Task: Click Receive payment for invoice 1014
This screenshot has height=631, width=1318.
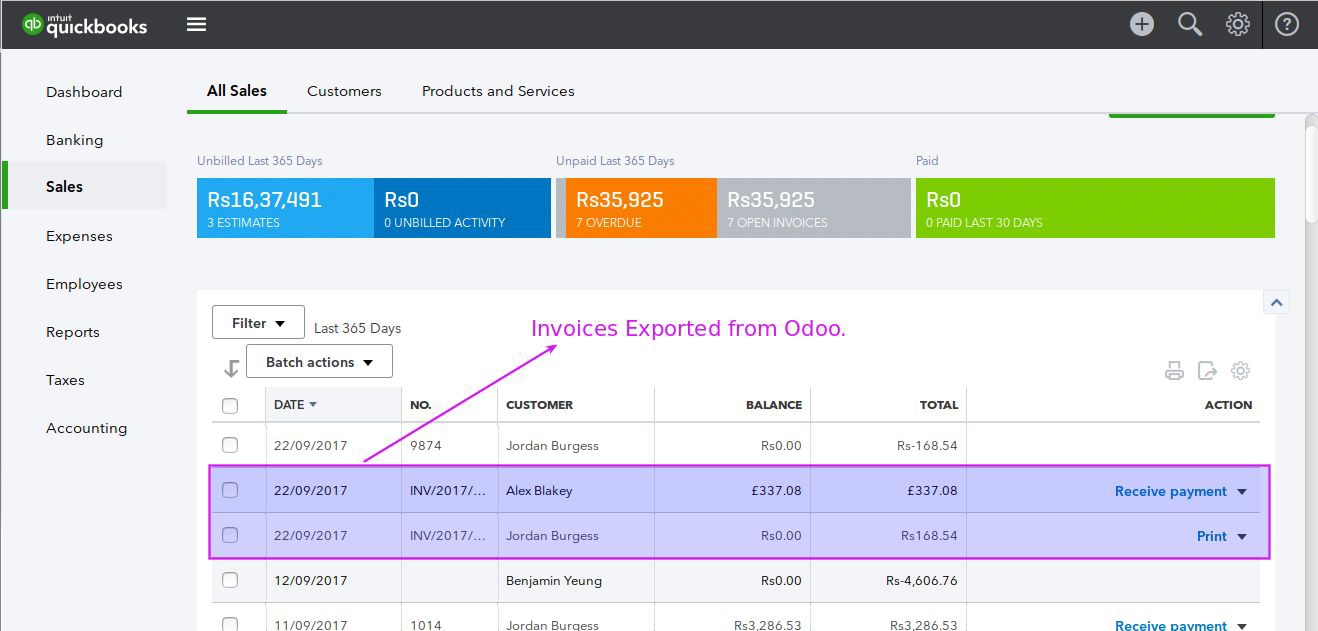Action: coord(1170,625)
